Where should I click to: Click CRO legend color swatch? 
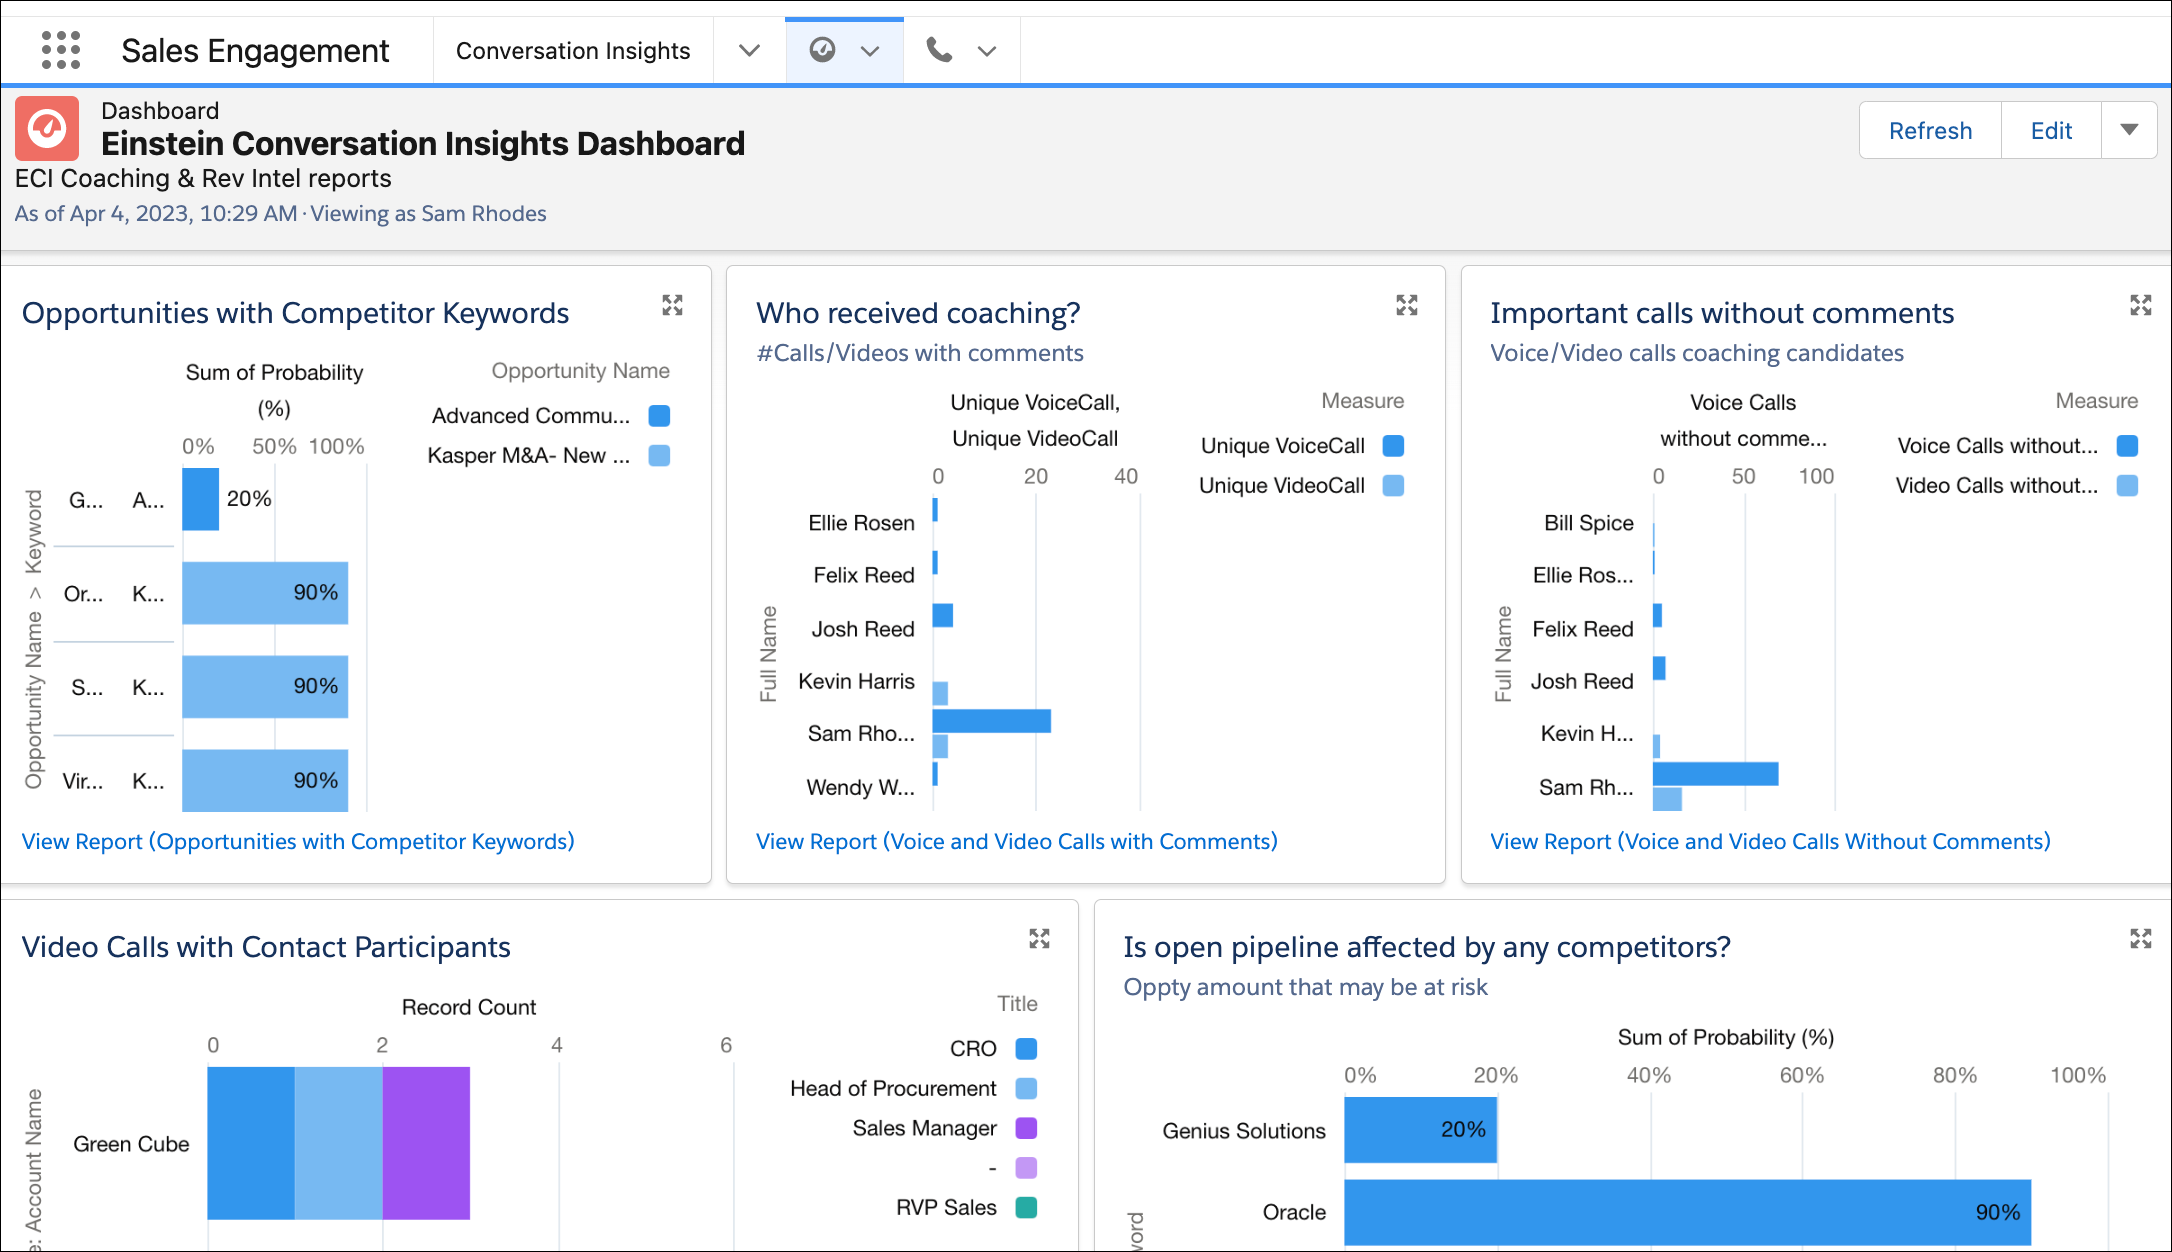(1026, 1048)
